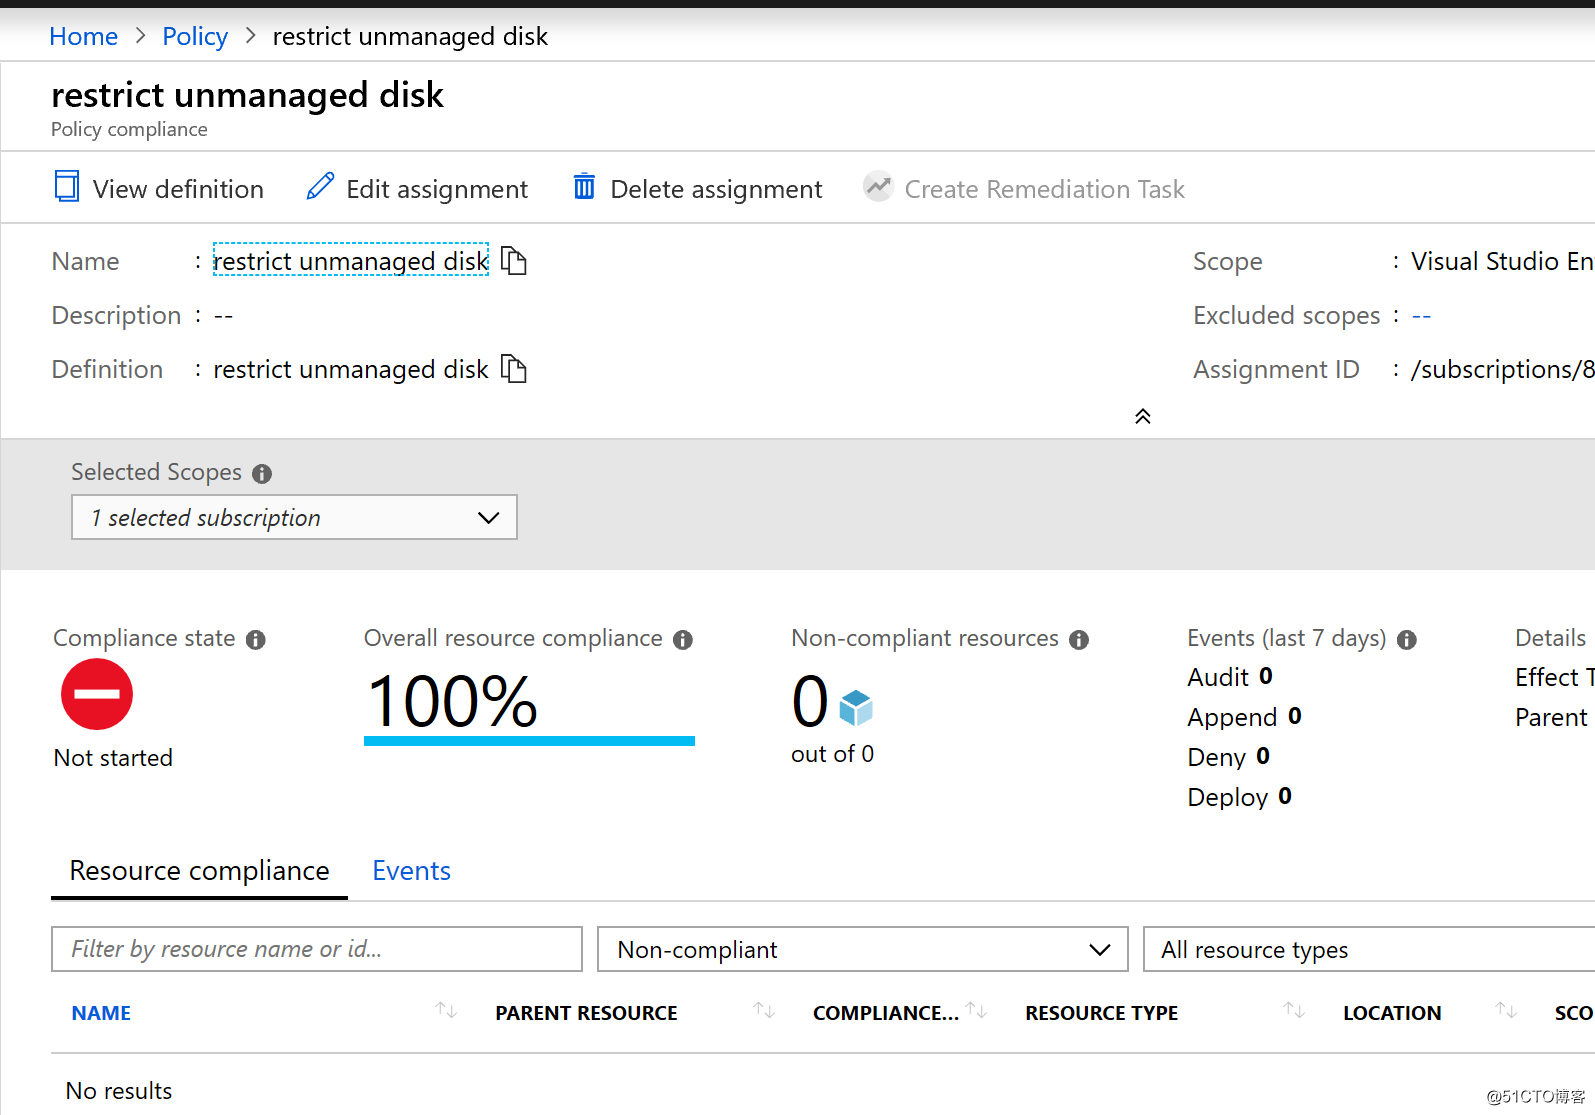The width and height of the screenshot is (1595, 1115).
Task: Show info tooltip for Selected Scopes
Action: pyautogui.click(x=262, y=473)
